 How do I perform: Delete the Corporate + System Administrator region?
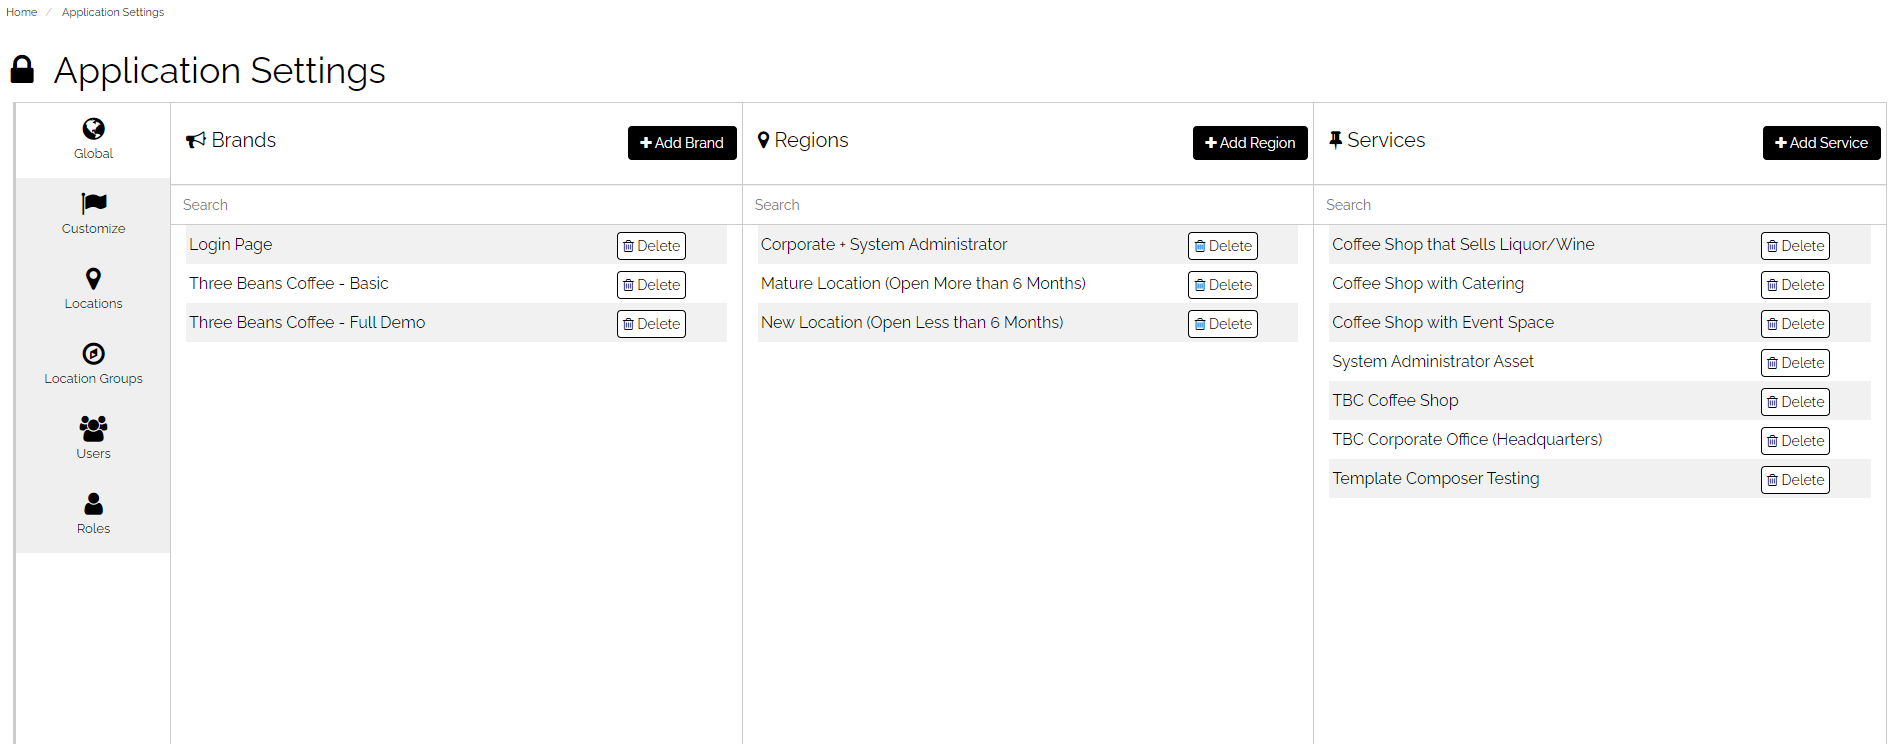click(x=1222, y=246)
